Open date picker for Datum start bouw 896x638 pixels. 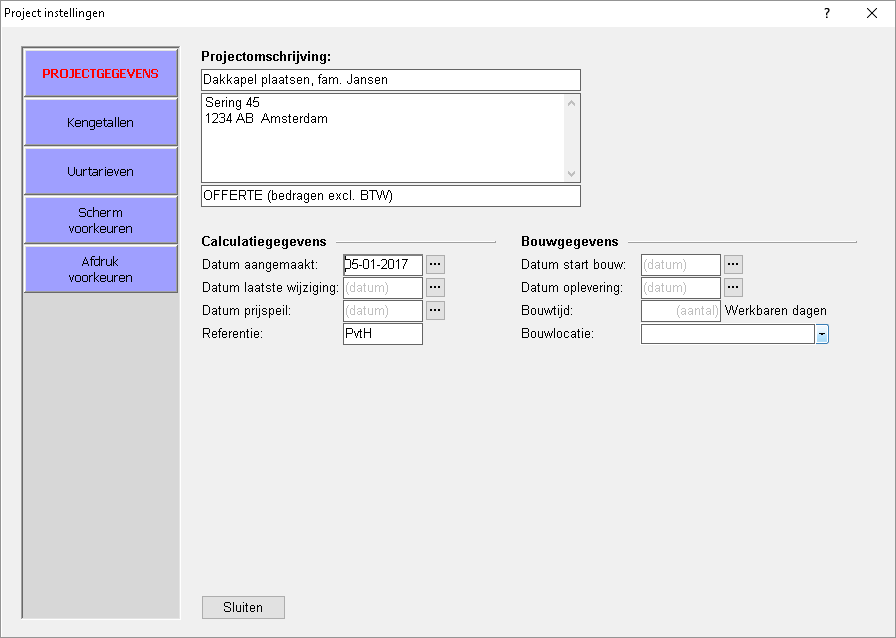[x=733, y=265]
